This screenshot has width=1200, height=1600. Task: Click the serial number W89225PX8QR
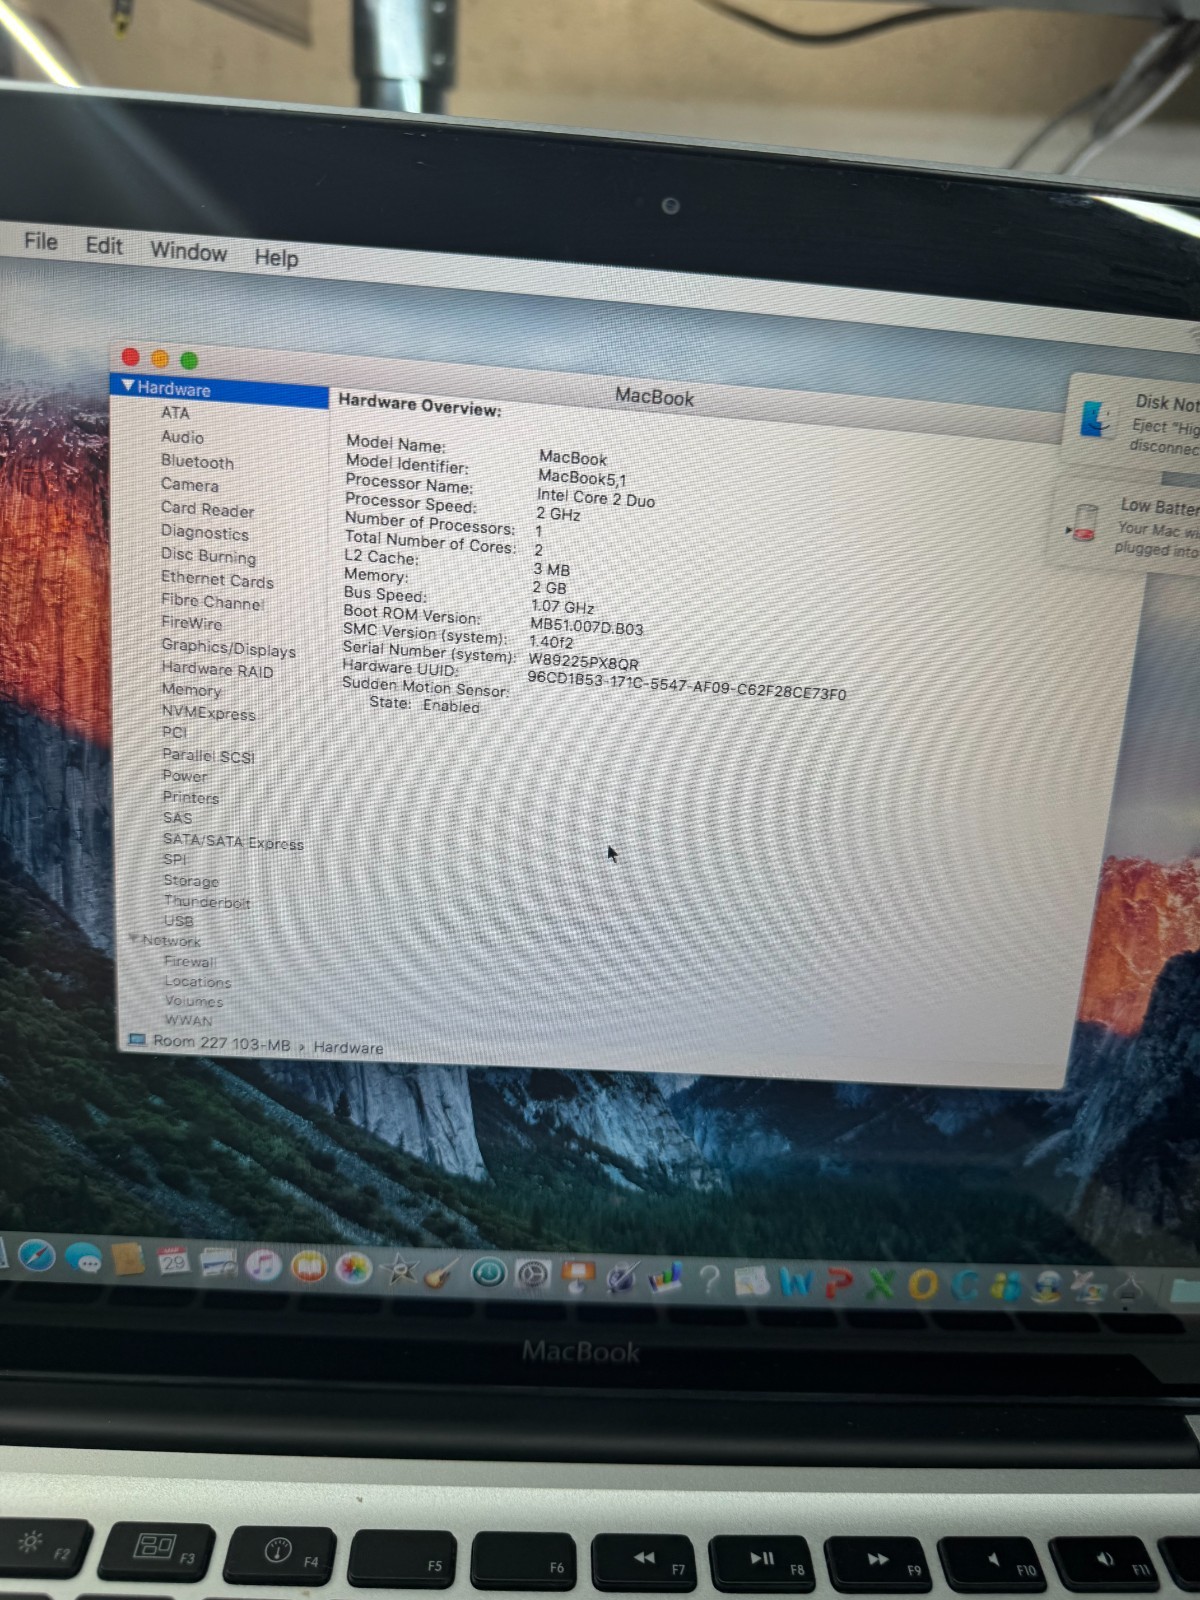(x=583, y=661)
